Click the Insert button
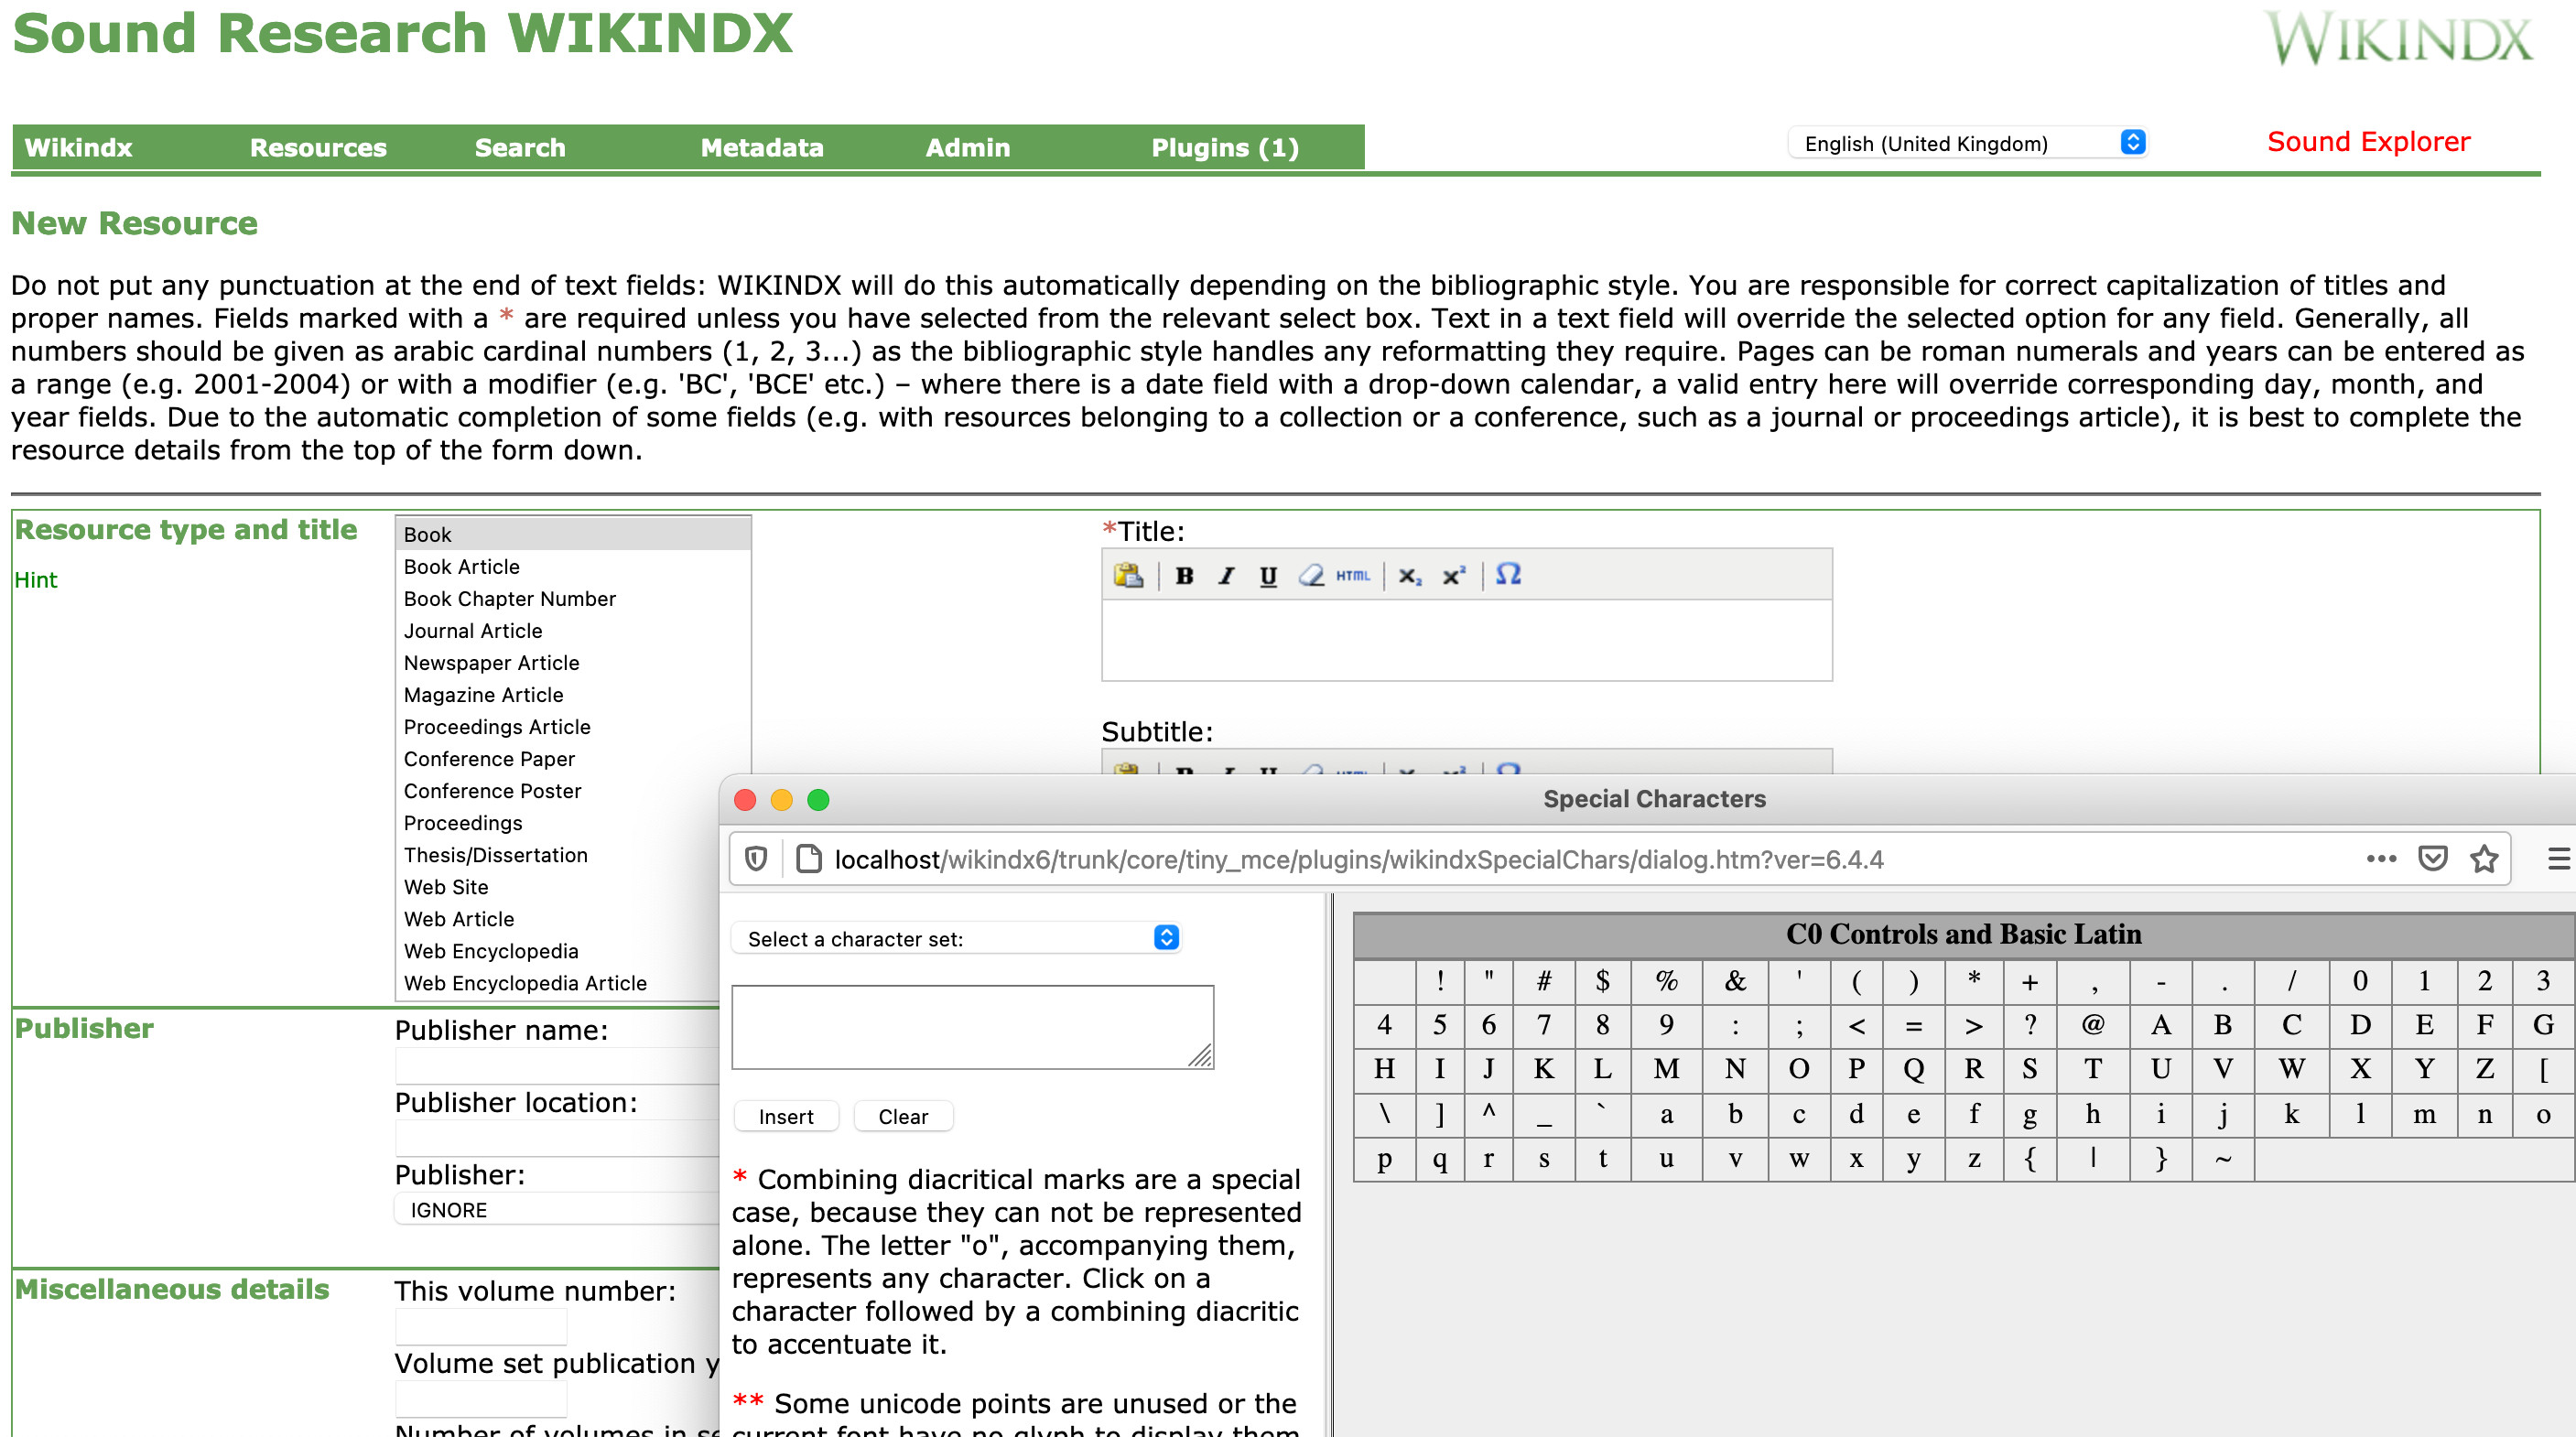This screenshot has width=2576, height=1437. [x=786, y=1116]
